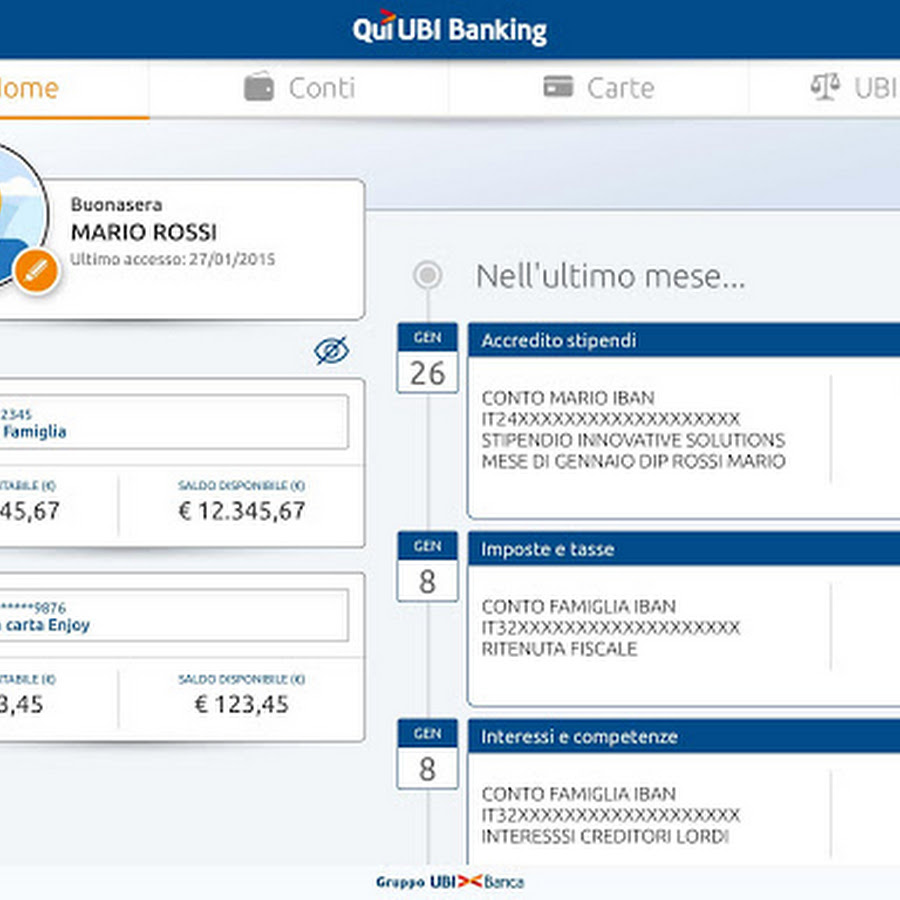Click the IT32 IBAN number under Imposte e tasse
This screenshot has height=900, width=900.
tap(611, 627)
